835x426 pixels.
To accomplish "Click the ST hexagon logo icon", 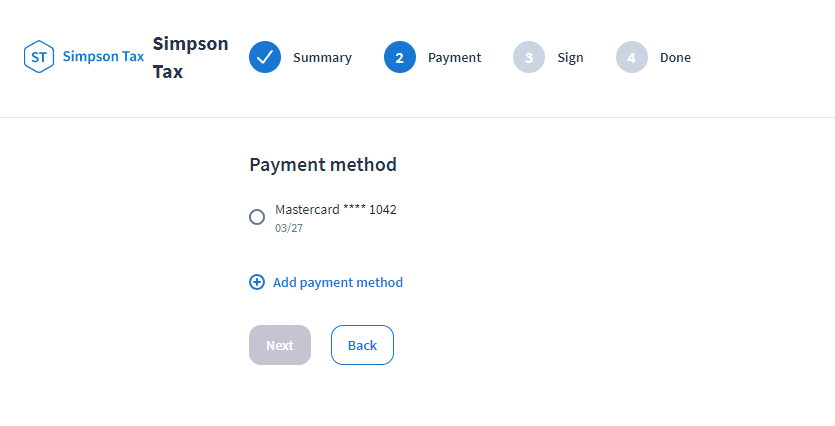I will [x=39, y=57].
